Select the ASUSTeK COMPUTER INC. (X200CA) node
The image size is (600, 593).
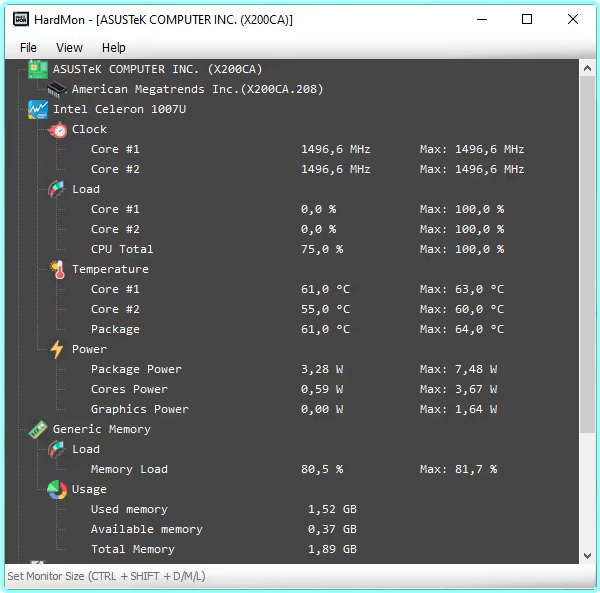pos(157,69)
